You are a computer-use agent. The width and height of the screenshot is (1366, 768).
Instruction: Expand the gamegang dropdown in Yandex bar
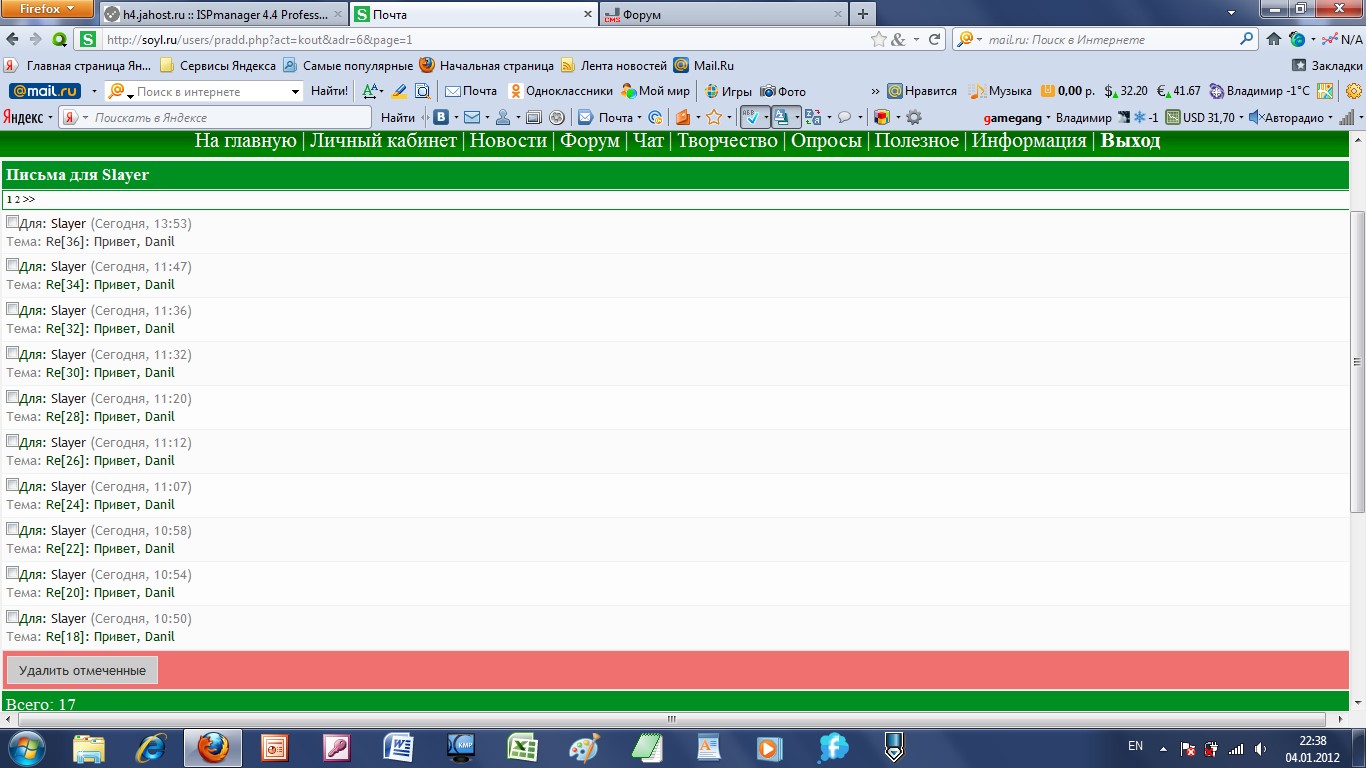coord(1048,118)
